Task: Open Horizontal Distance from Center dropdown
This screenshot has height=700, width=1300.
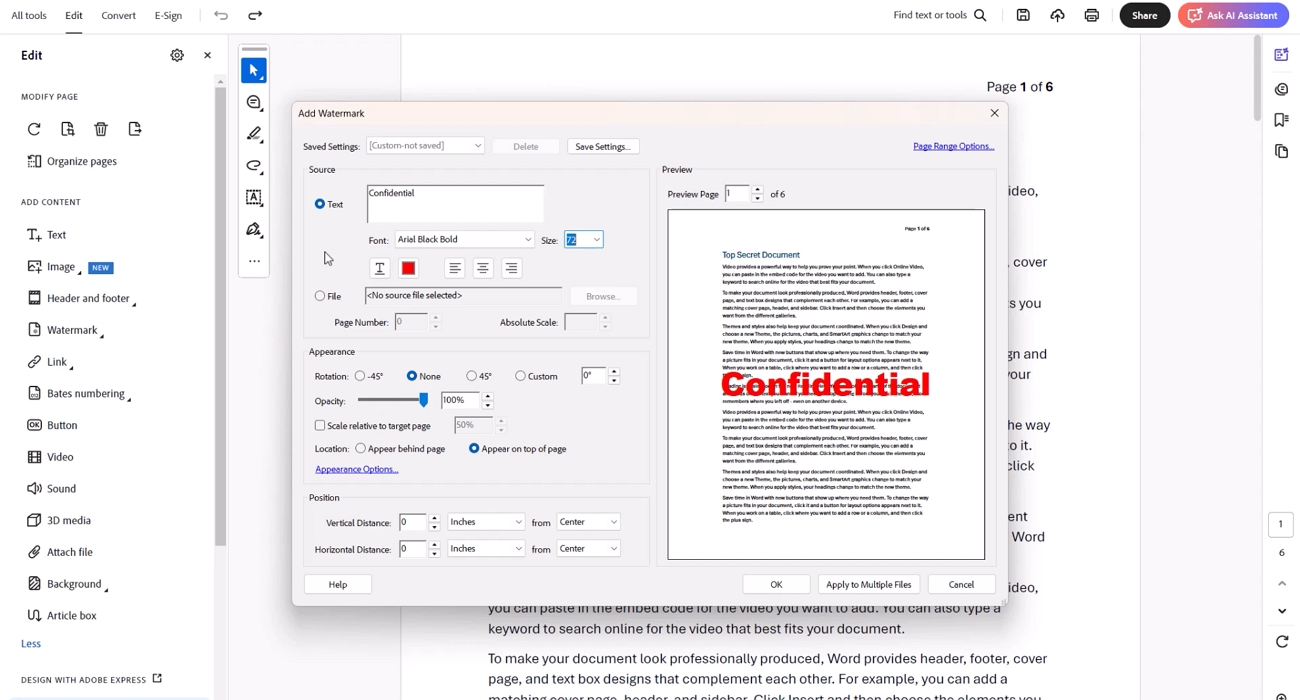Action: click(588, 548)
